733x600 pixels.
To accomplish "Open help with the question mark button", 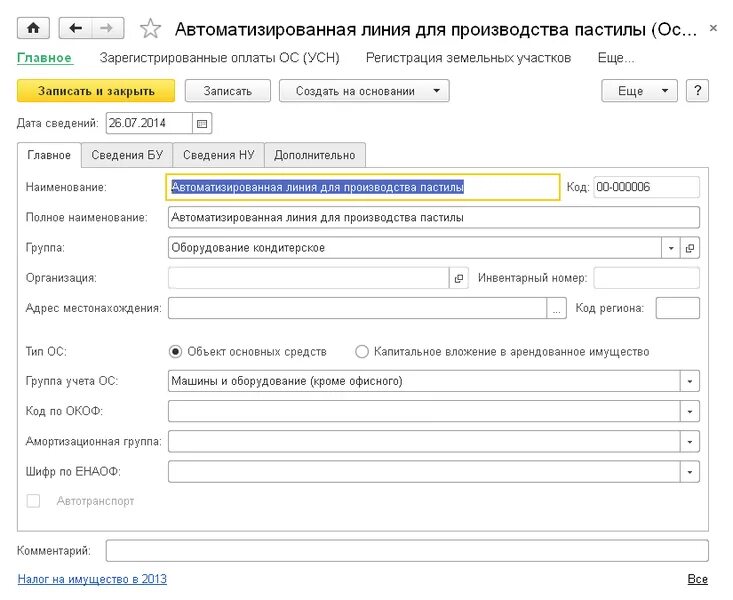I will (x=697, y=91).
